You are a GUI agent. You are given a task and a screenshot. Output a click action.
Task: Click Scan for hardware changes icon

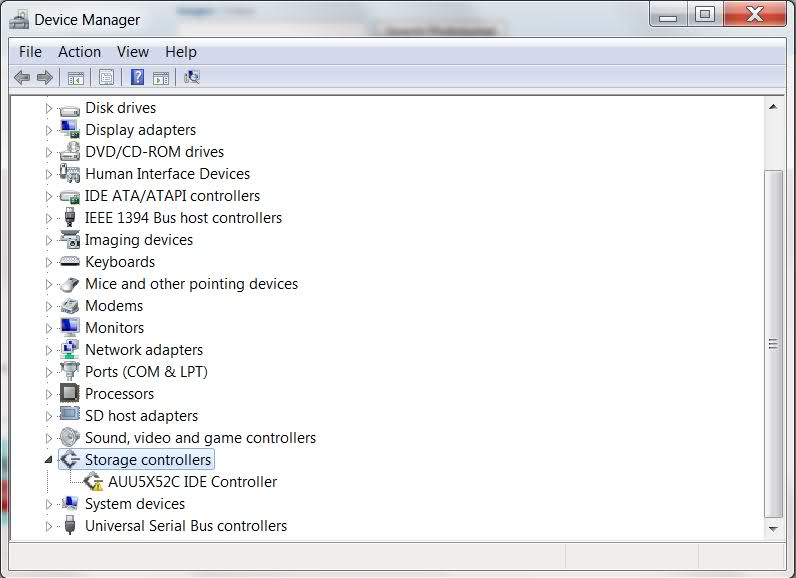pyautogui.click(x=192, y=77)
